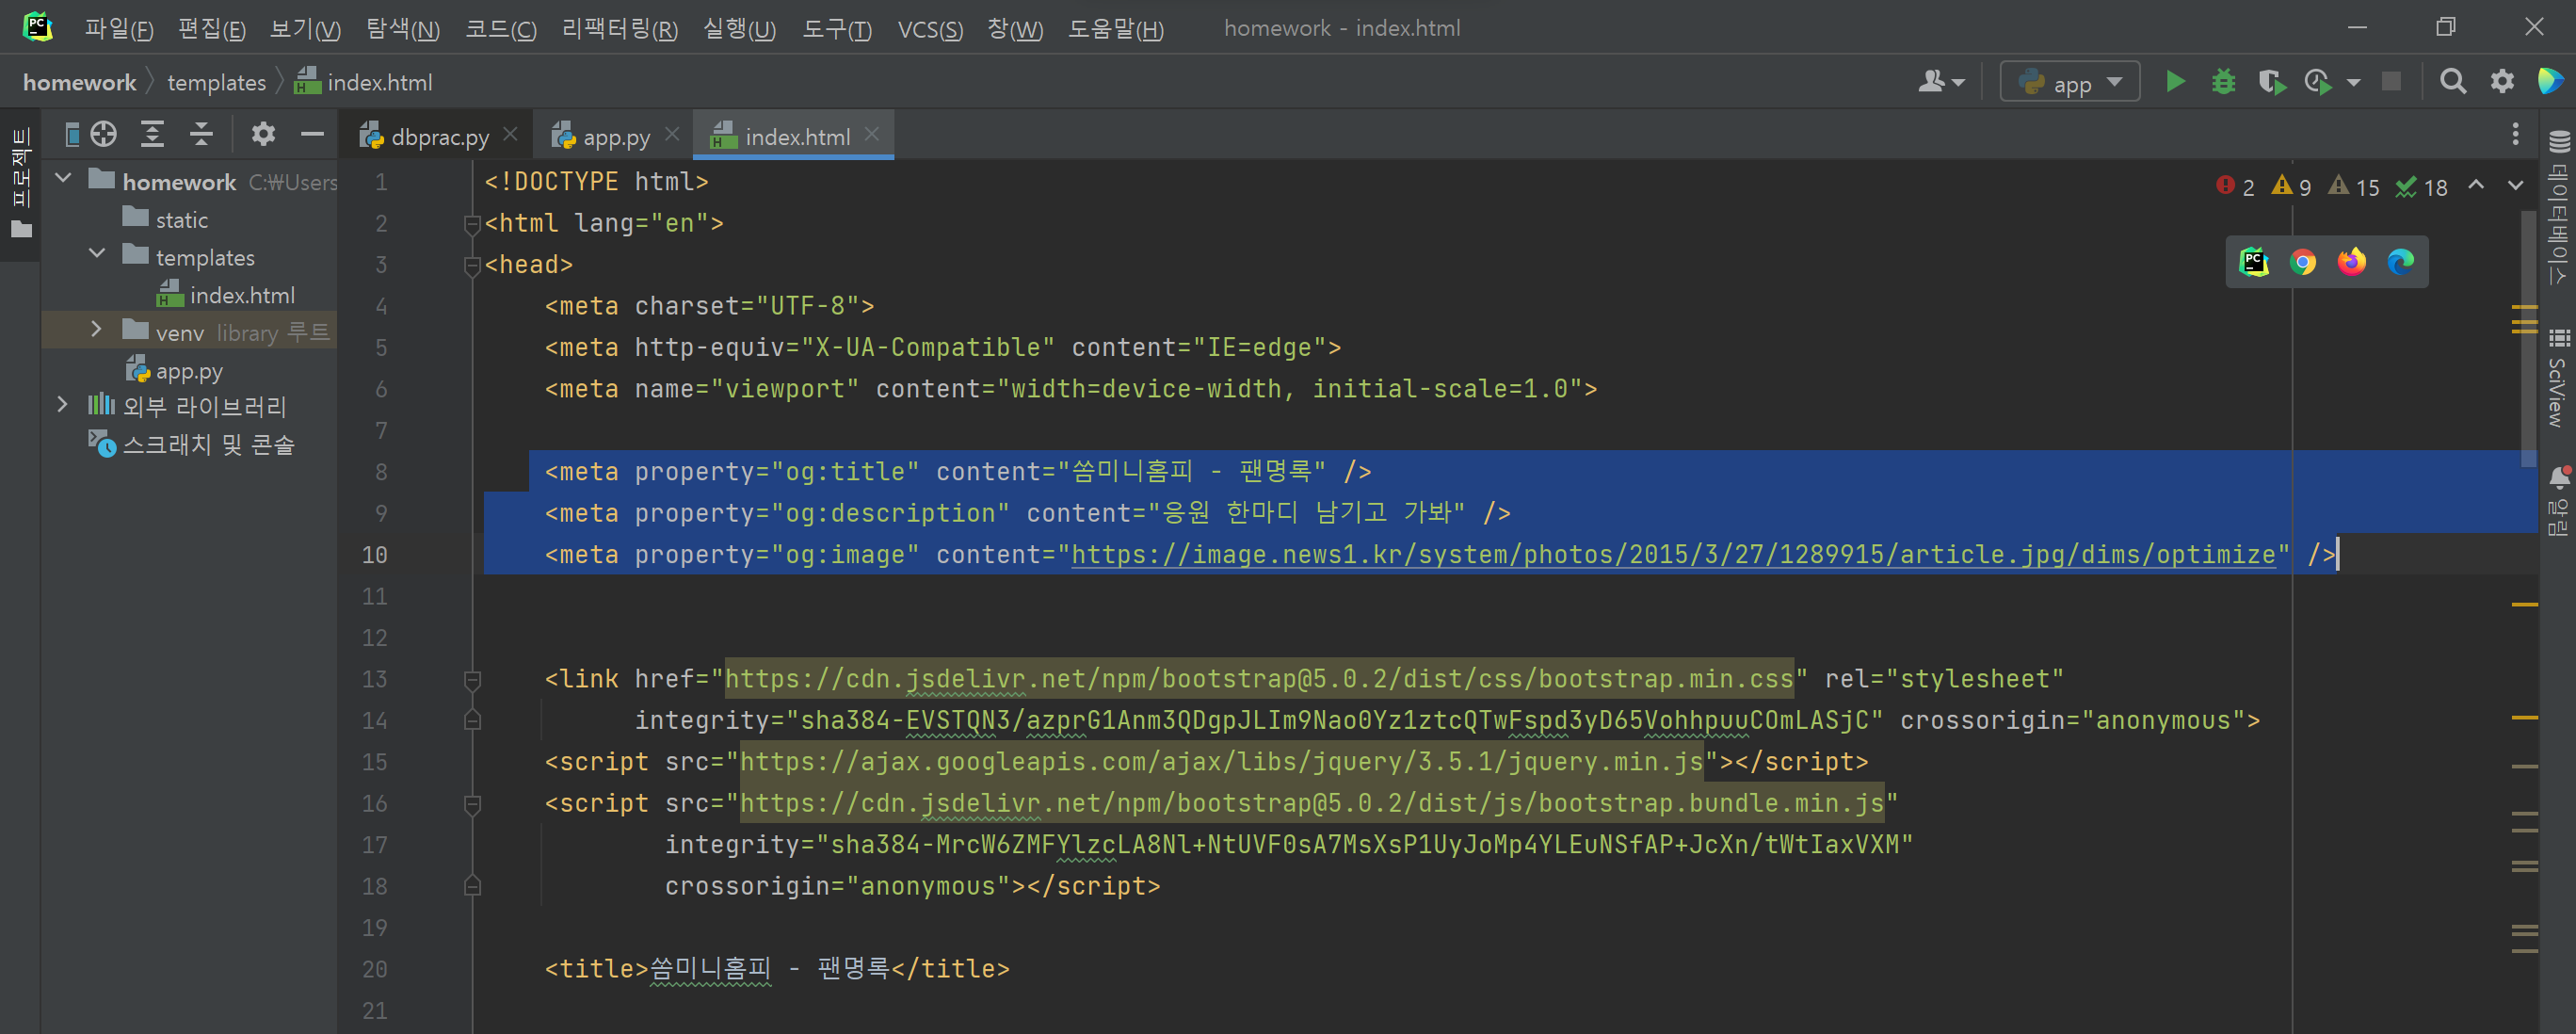Follow the bootstrap.bundle.min.js link
The height and width of the screenshot is (1034, 2576).
point(1312,803)
